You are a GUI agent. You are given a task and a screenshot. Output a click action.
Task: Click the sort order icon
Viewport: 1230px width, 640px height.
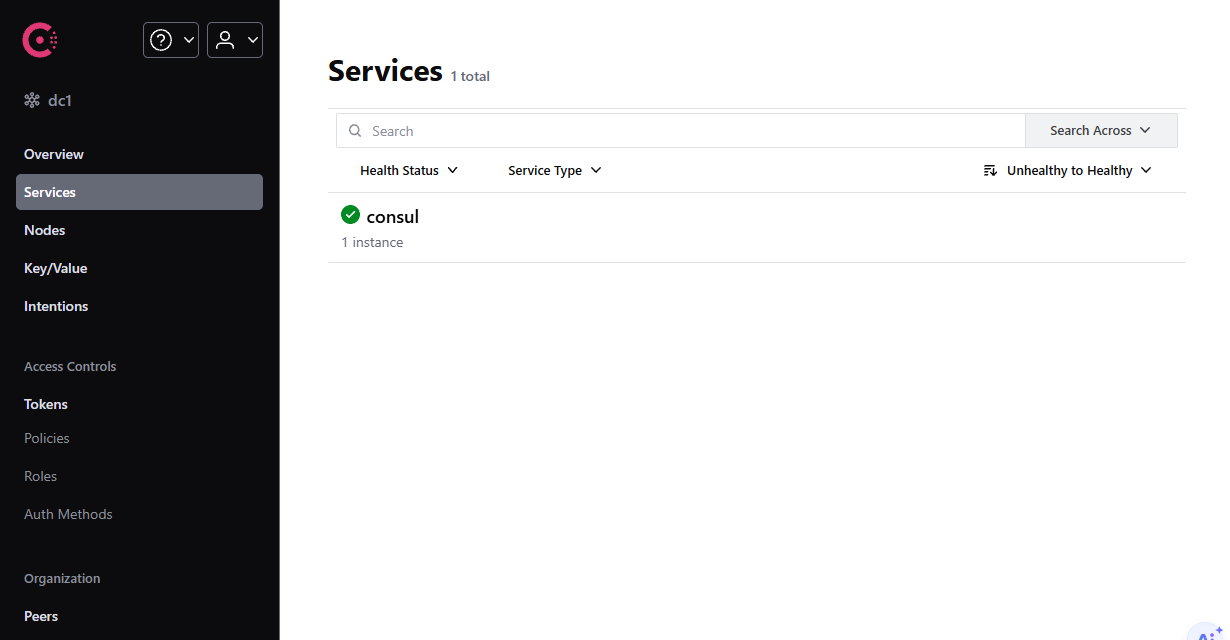(x=990, y=171)
